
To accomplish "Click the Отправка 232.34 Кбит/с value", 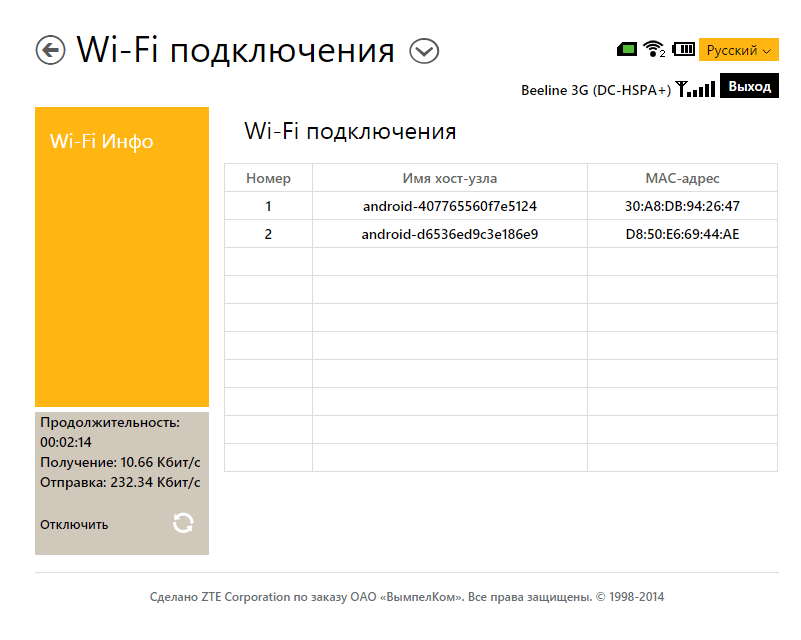I will [x=120, y=482].
